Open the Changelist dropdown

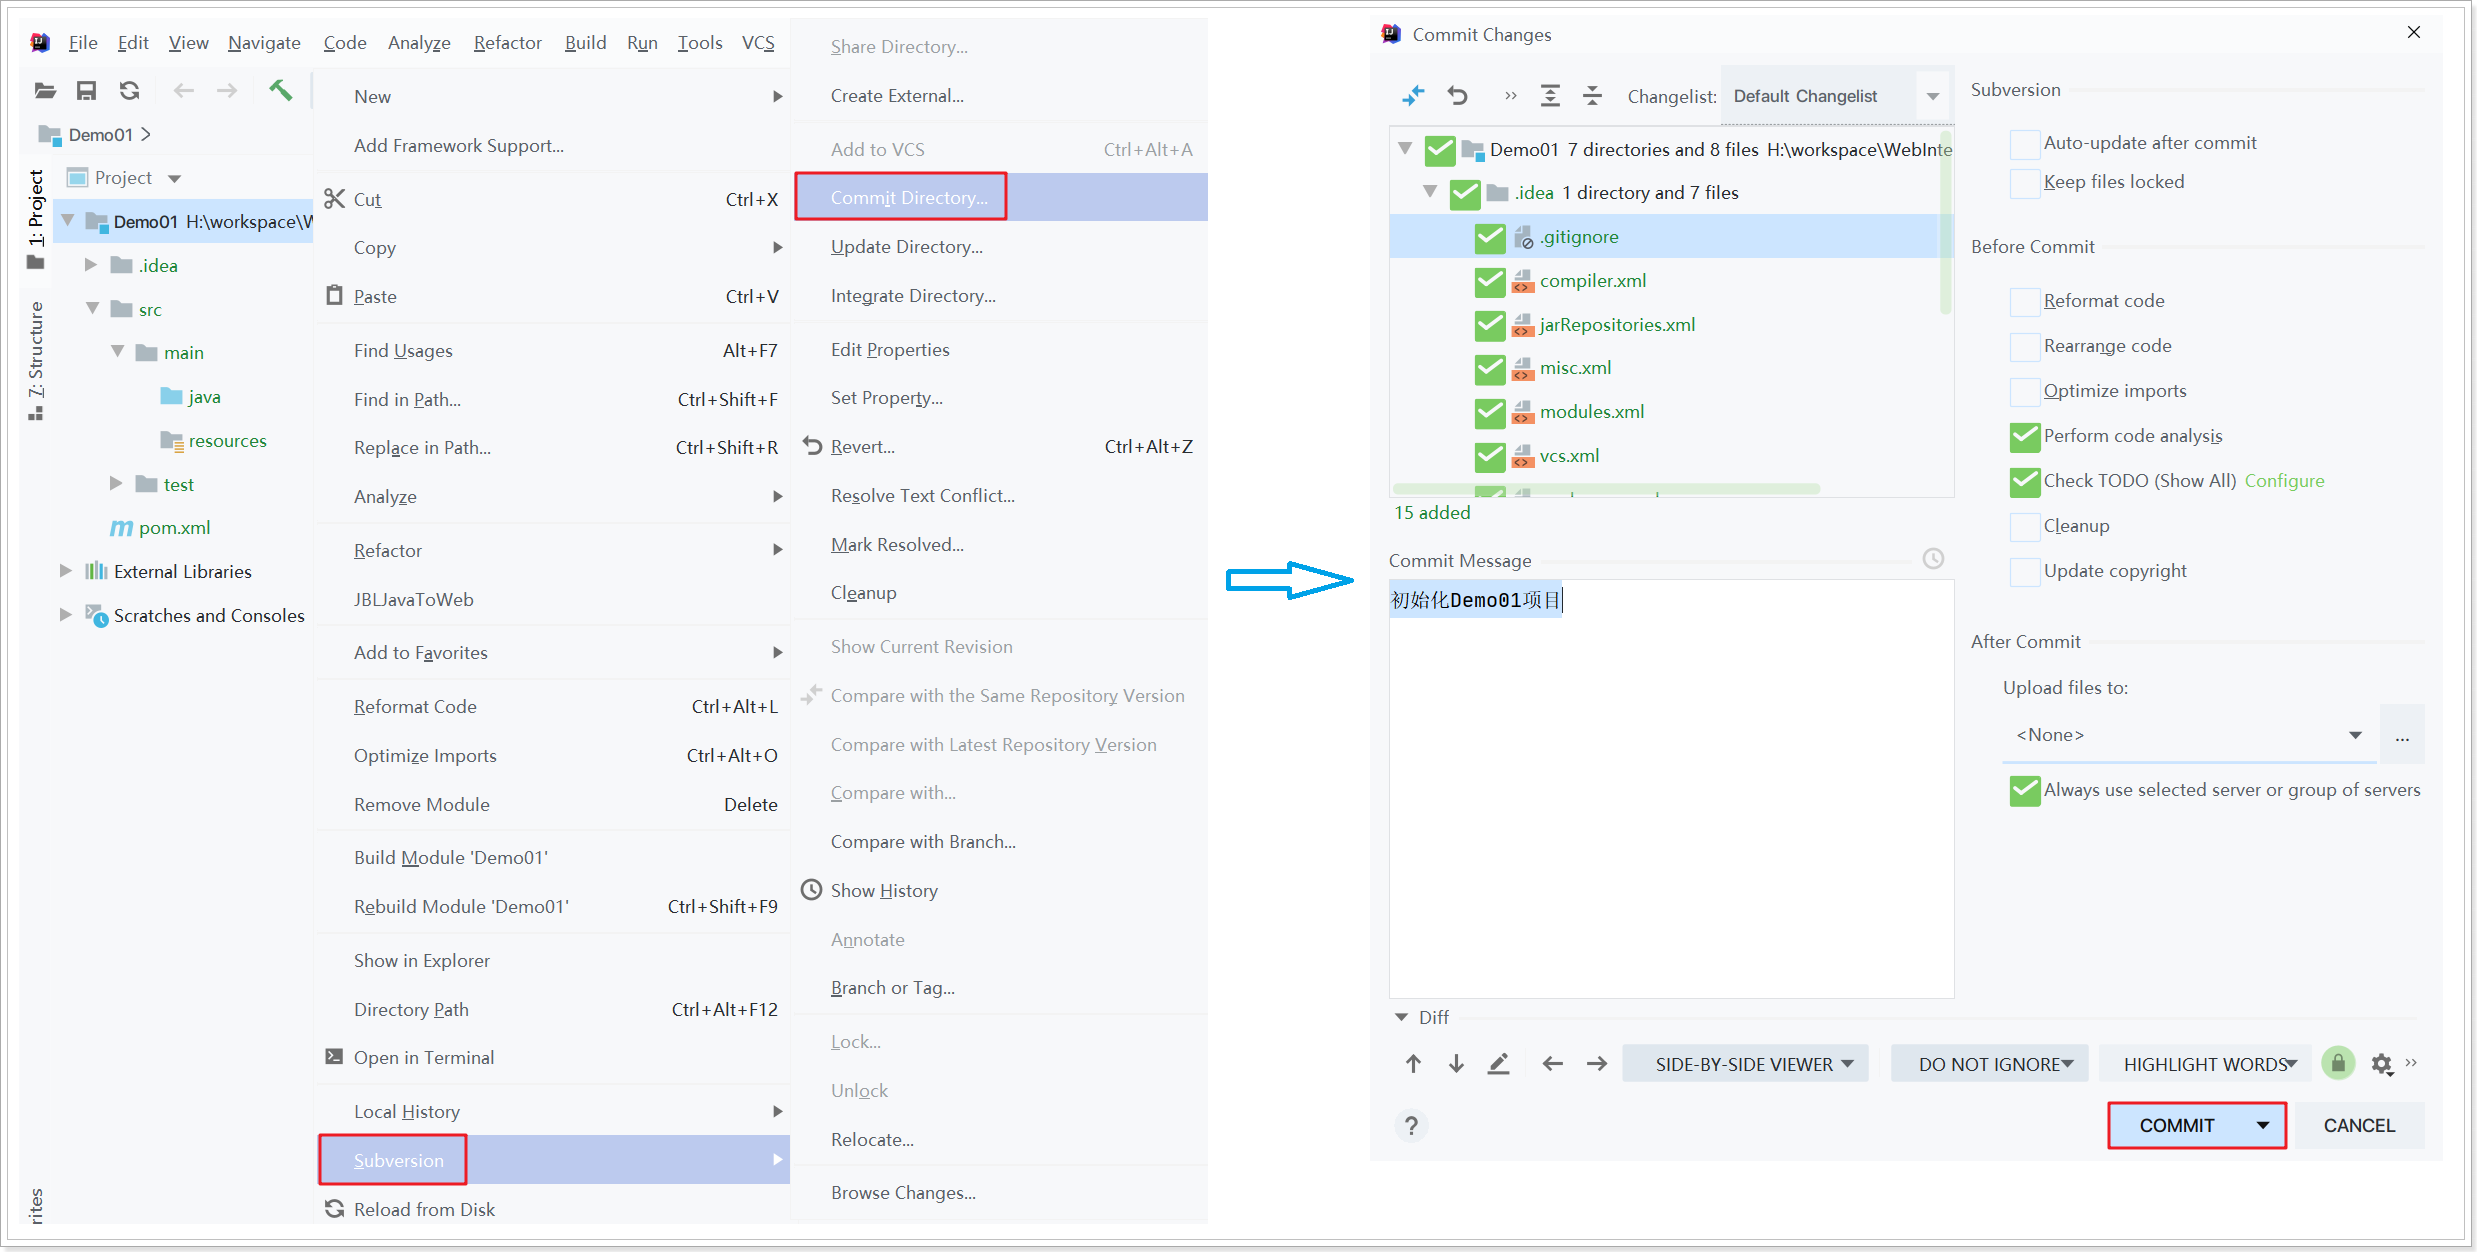pos(1836,96)
